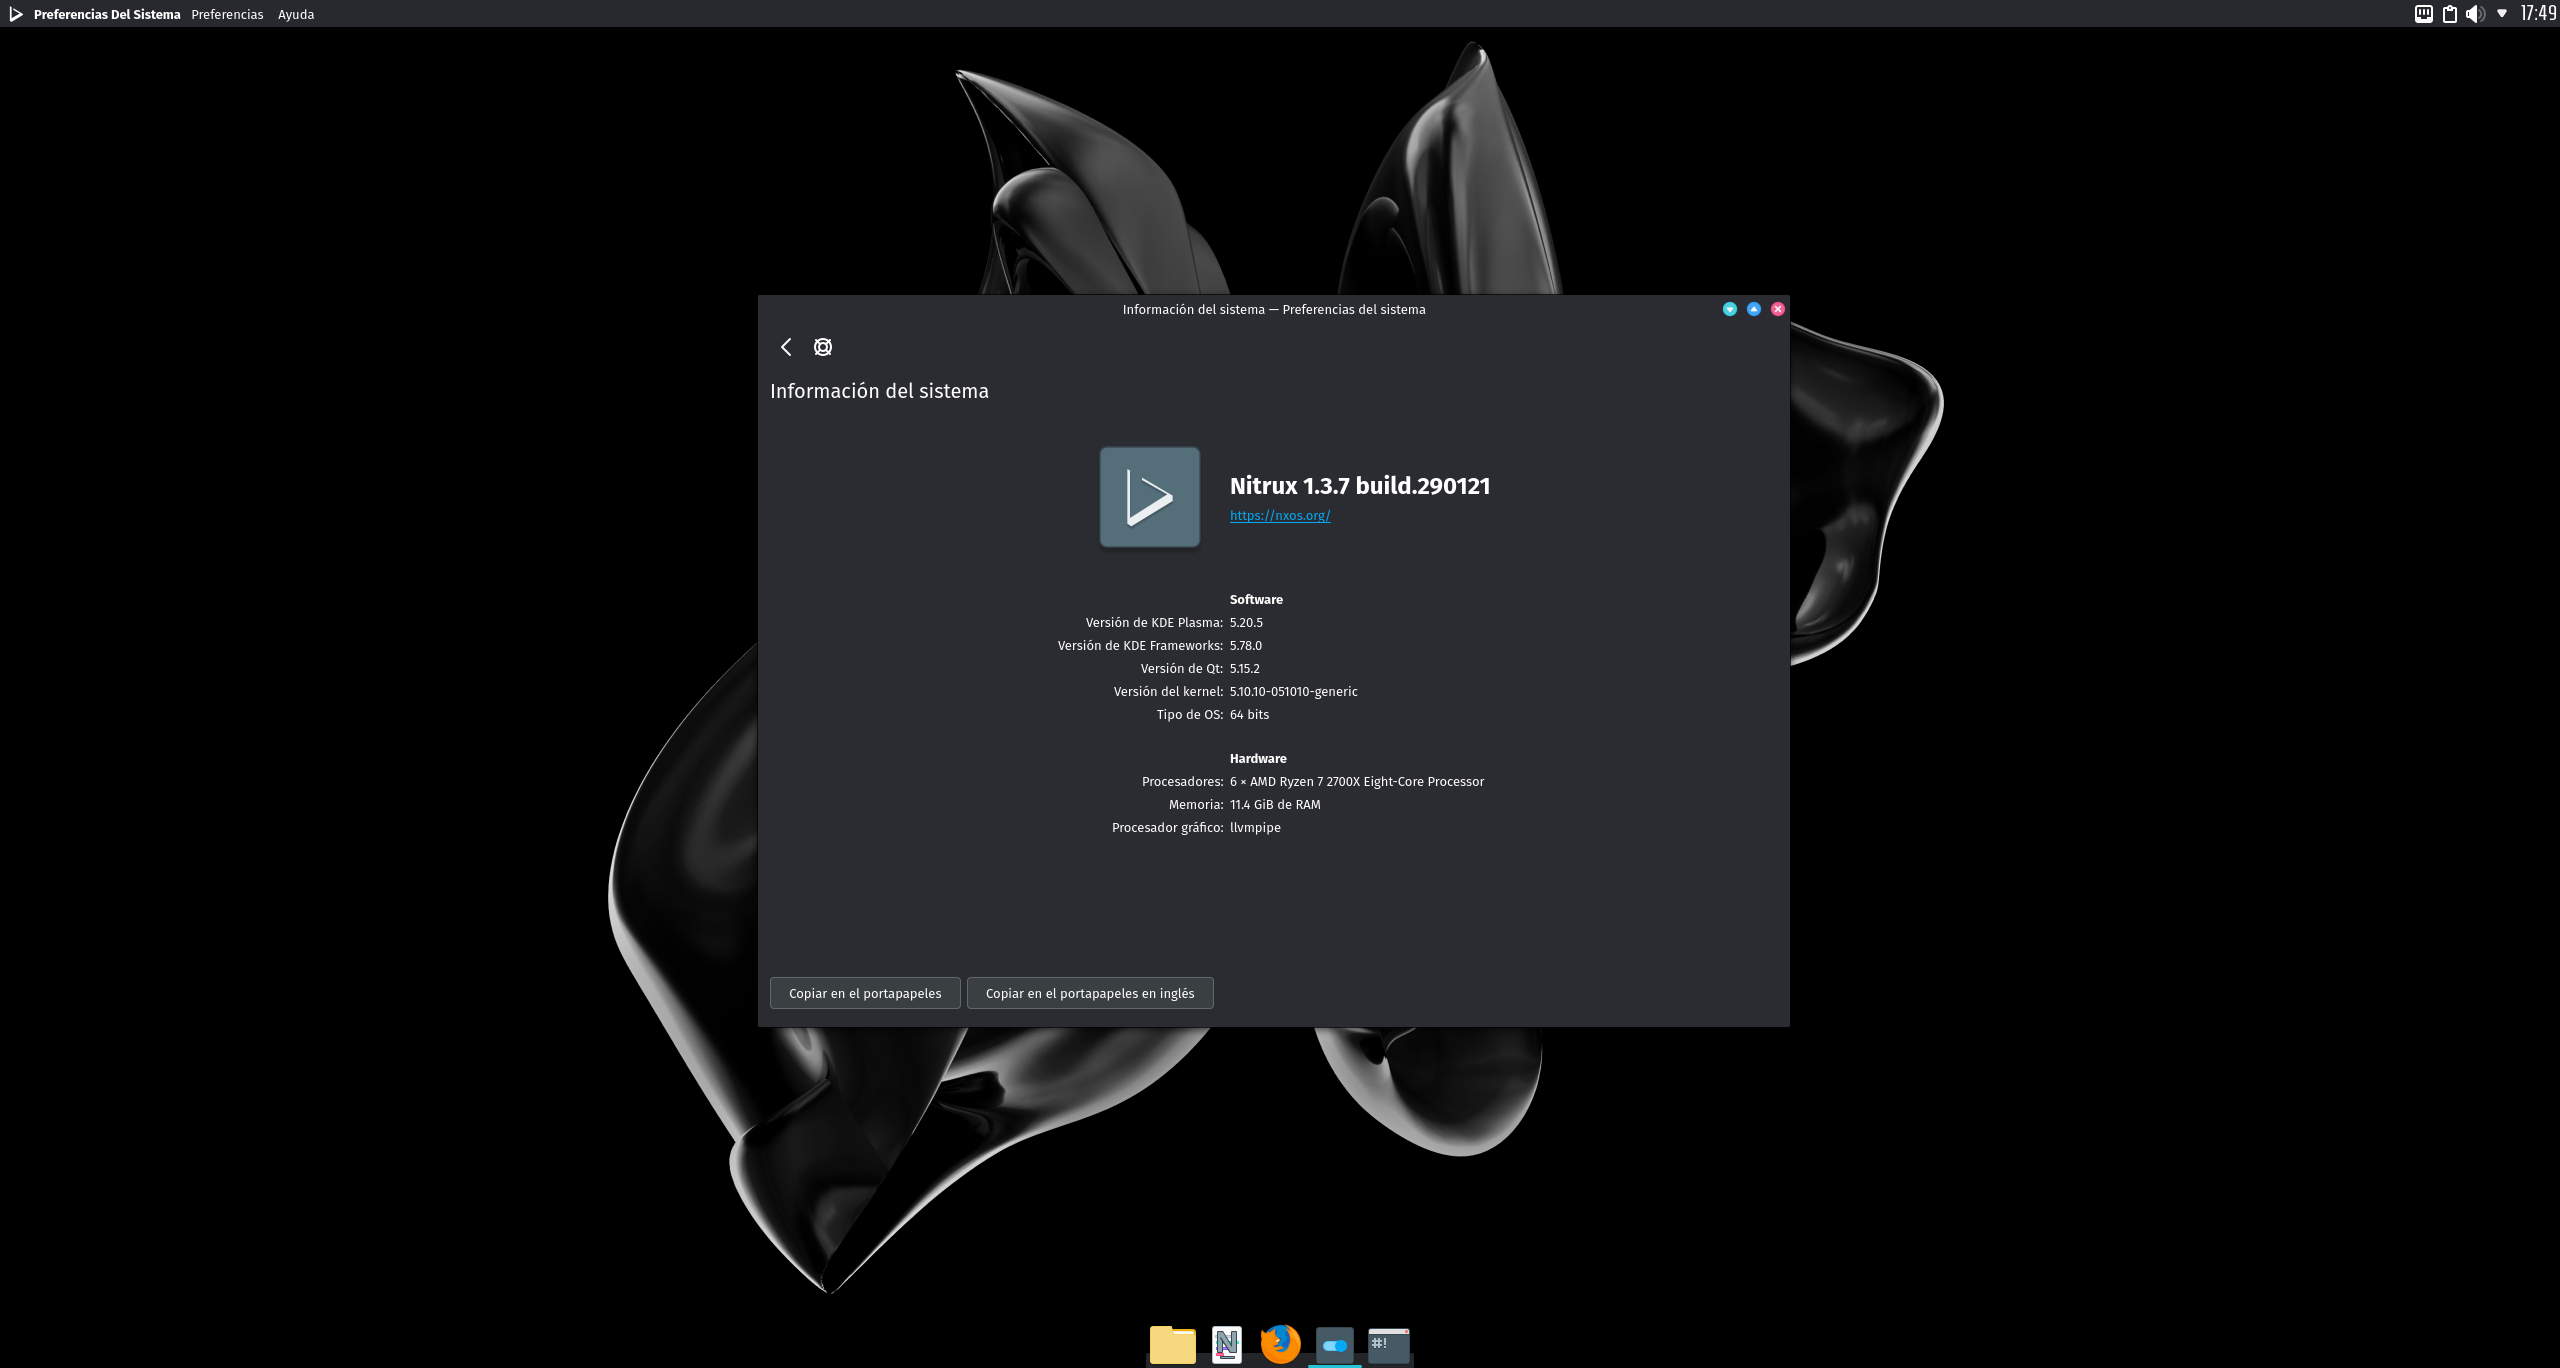Open the clipboard tray icon

coord(2450,14)
